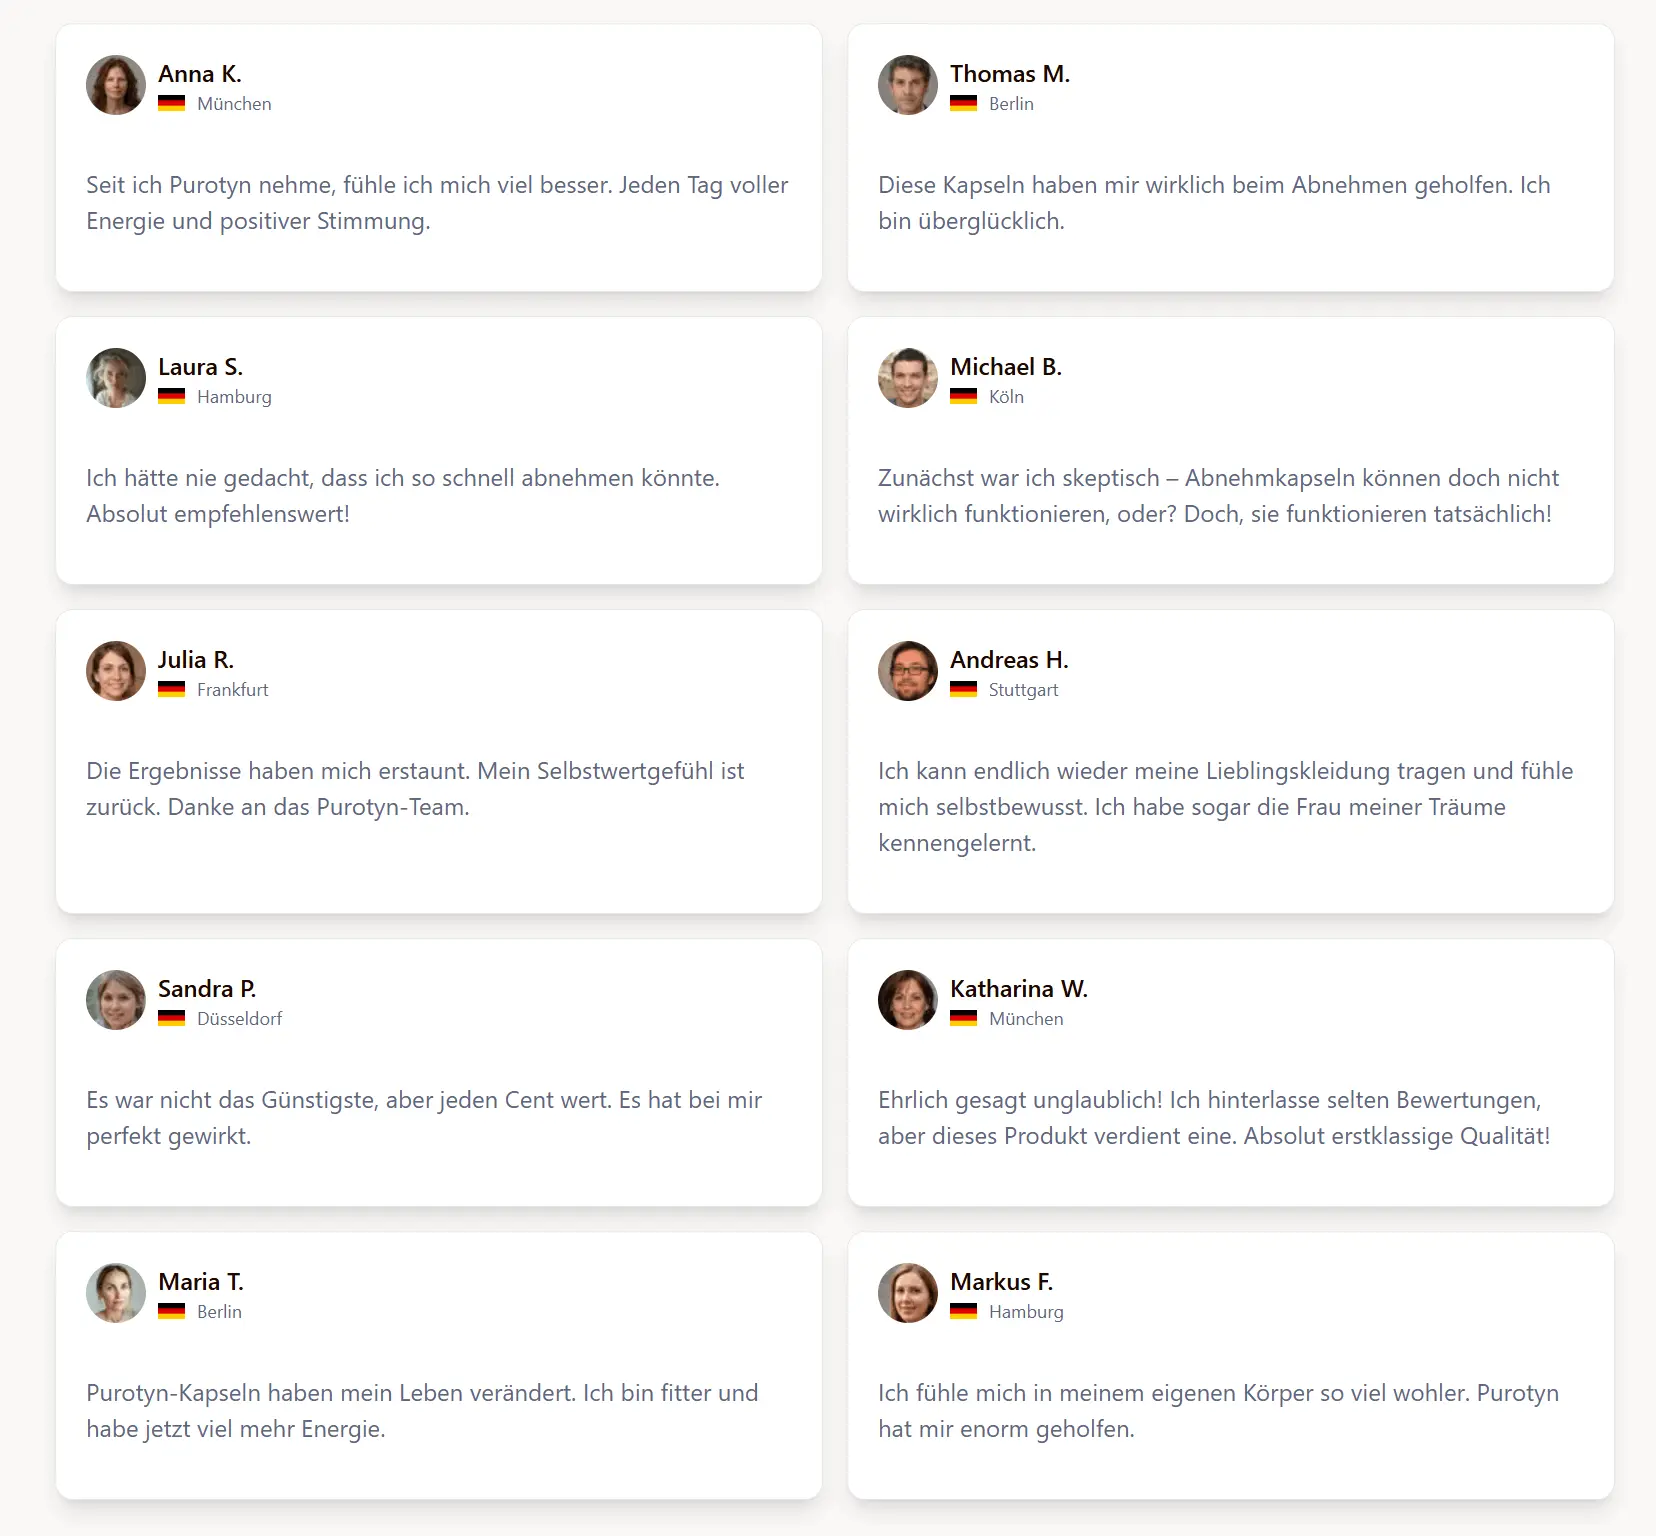The width and height of the screenshot is (1656, 1536).
Task: Click the German flag beside Düsseldorf
Action: pos(172,1018)
